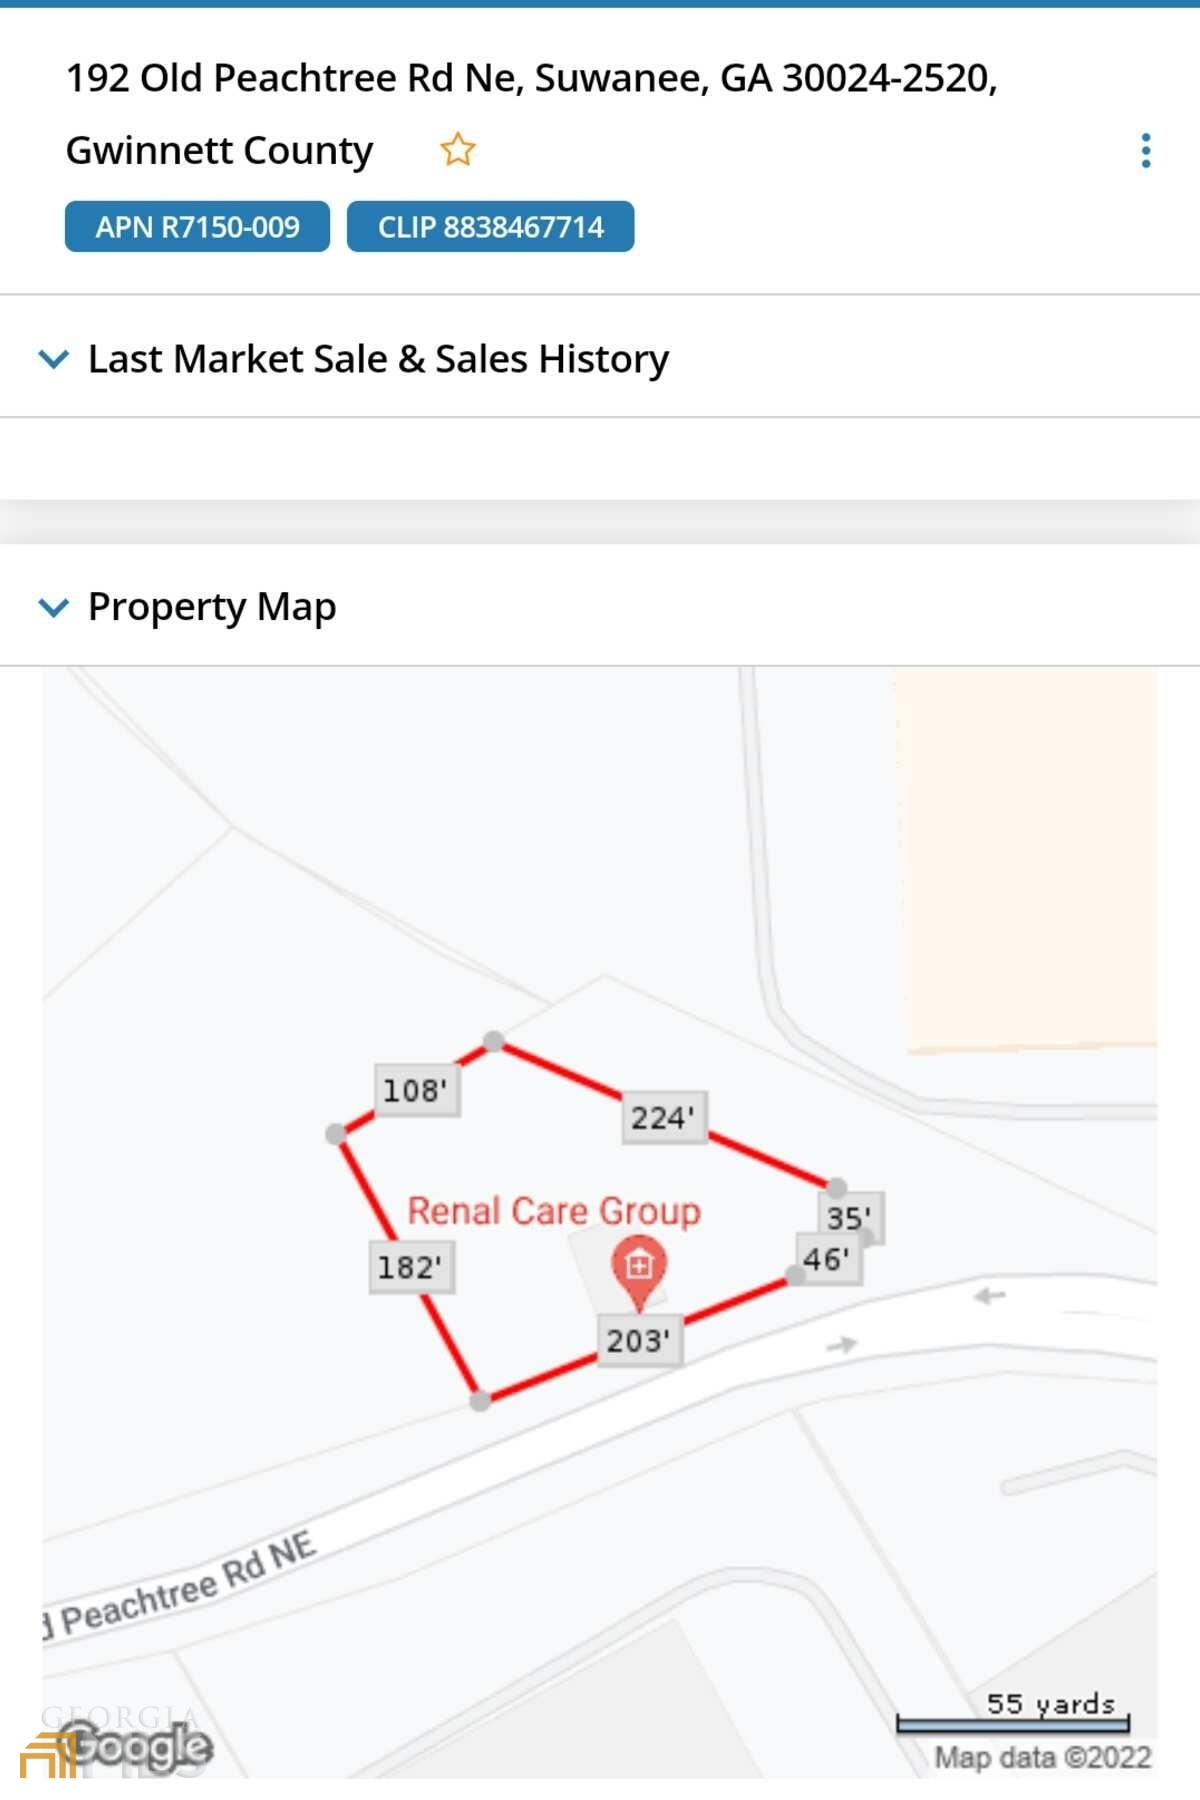Image resolution: width=1200 pixels, height=1800 pixels.
Task: Open the three-dot more options menu
Action: (1146, 151)
